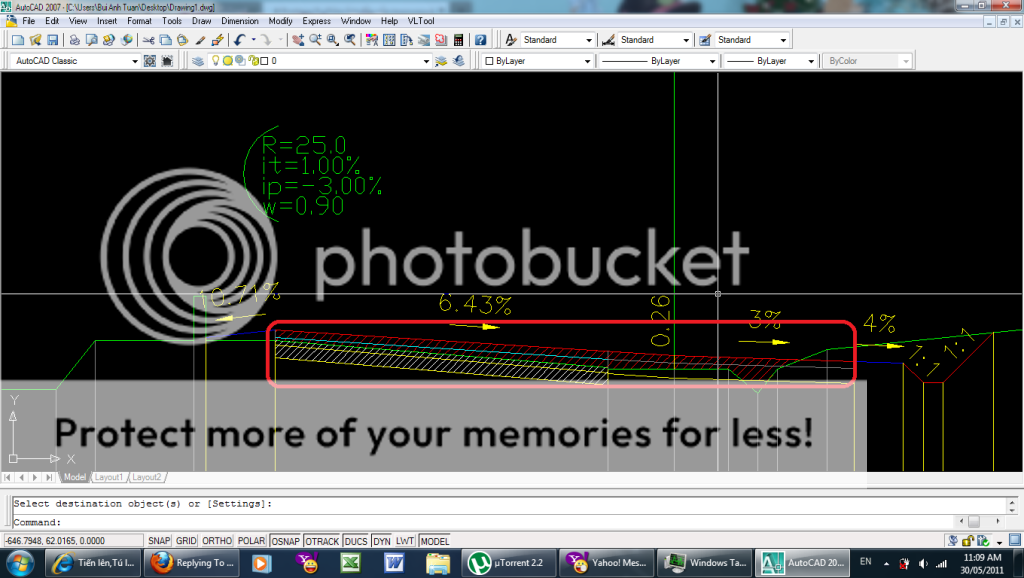Open the Properties palette icon

click(x=372, y=40)
